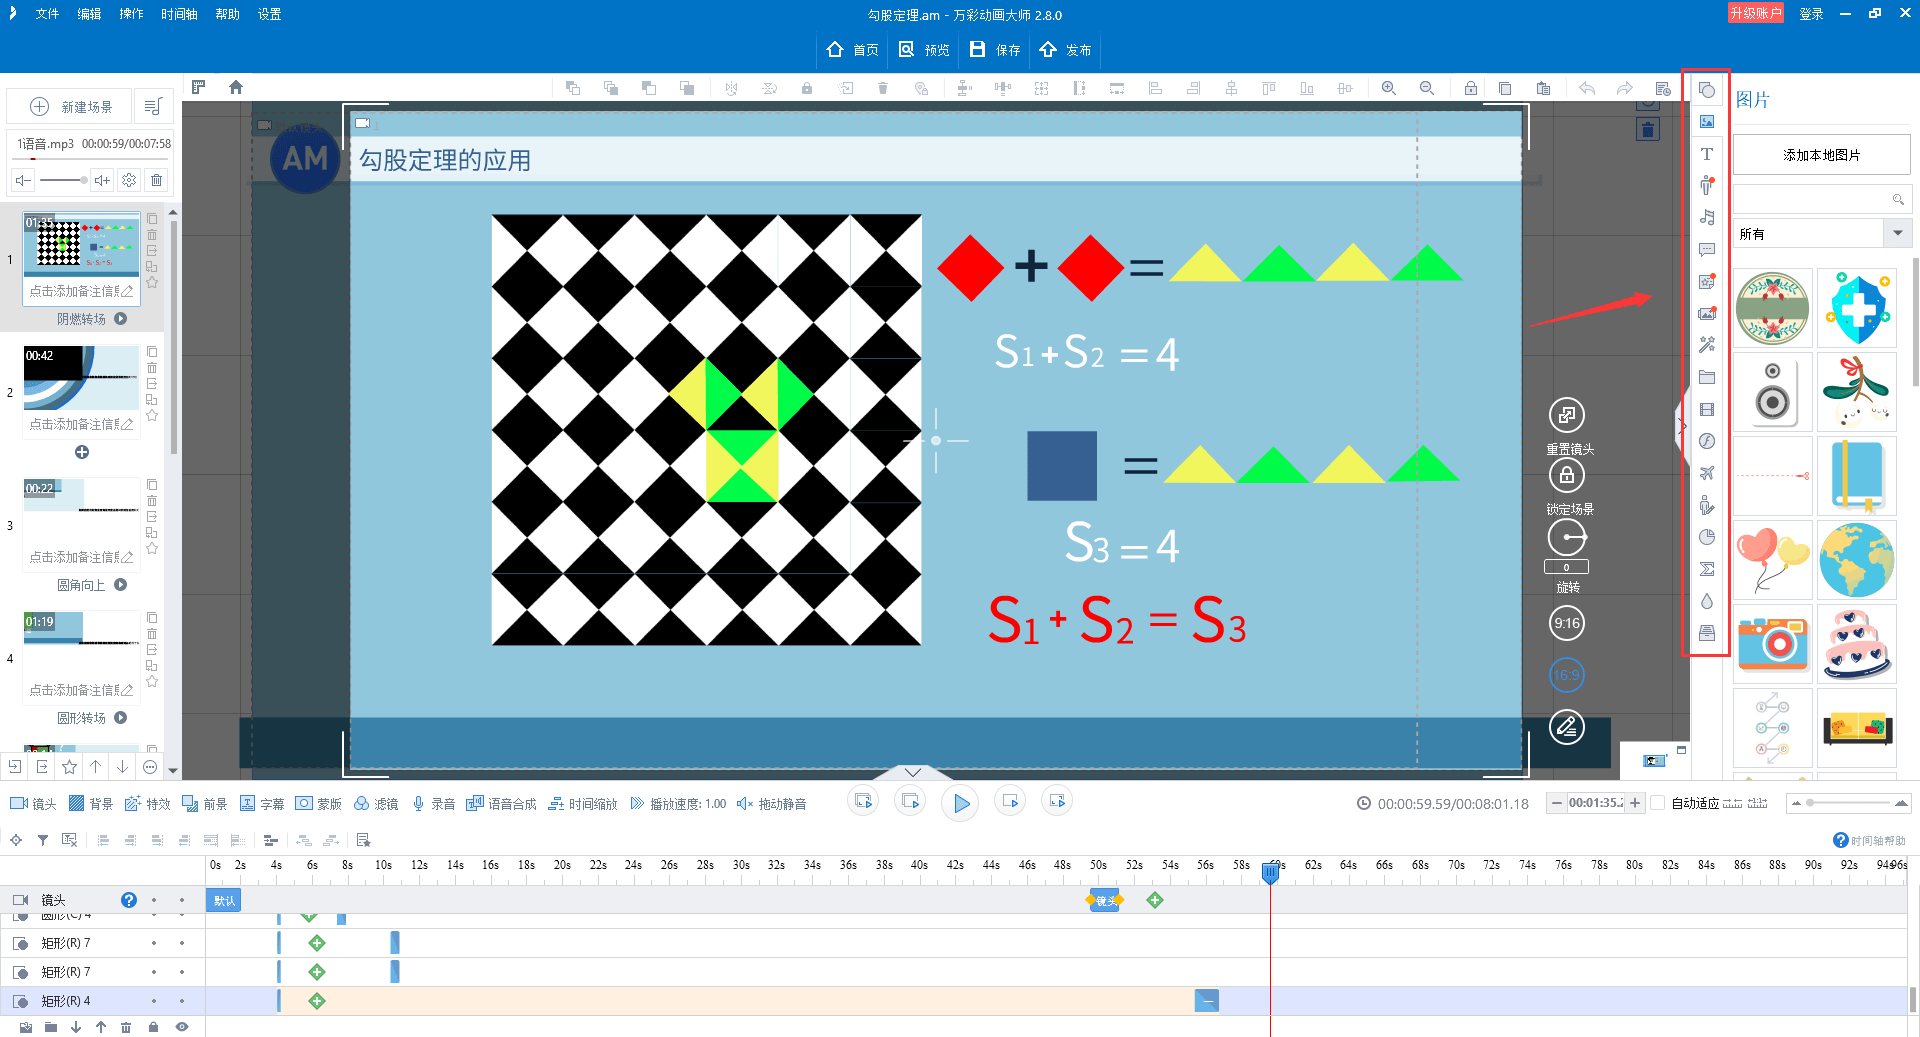
Task: Toggle visibility eye icon below layers
Action: pos(182,1027)
